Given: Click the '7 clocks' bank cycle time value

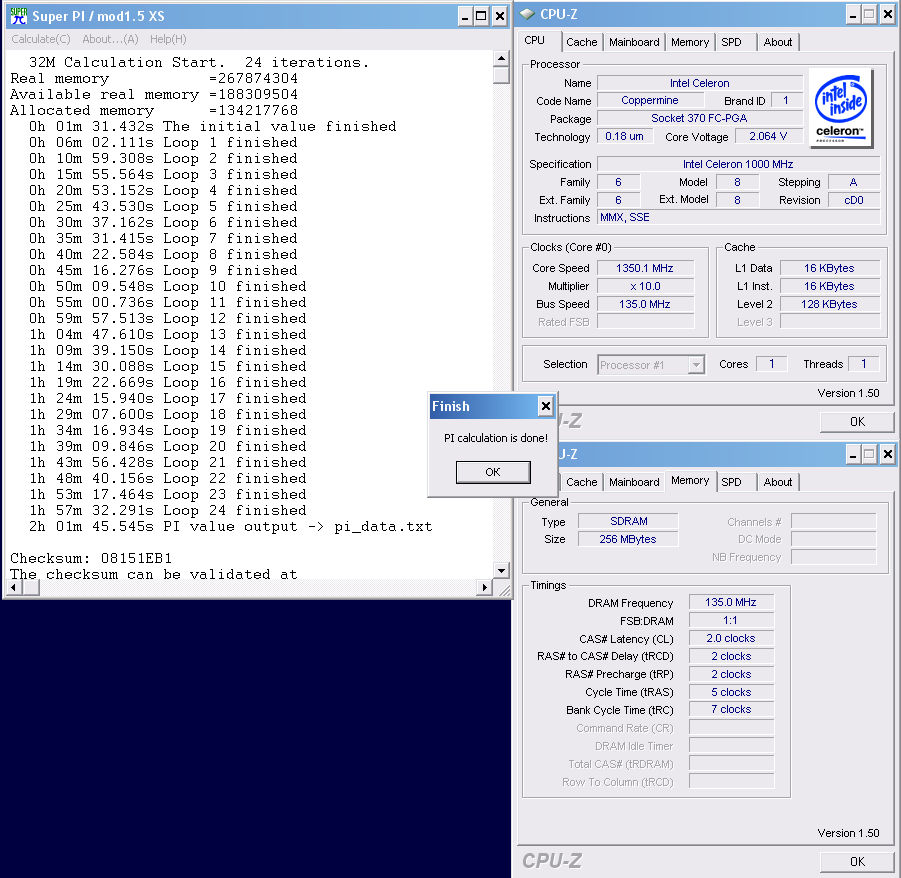Looking at the screenshot, I should click(x=731, y=710).
